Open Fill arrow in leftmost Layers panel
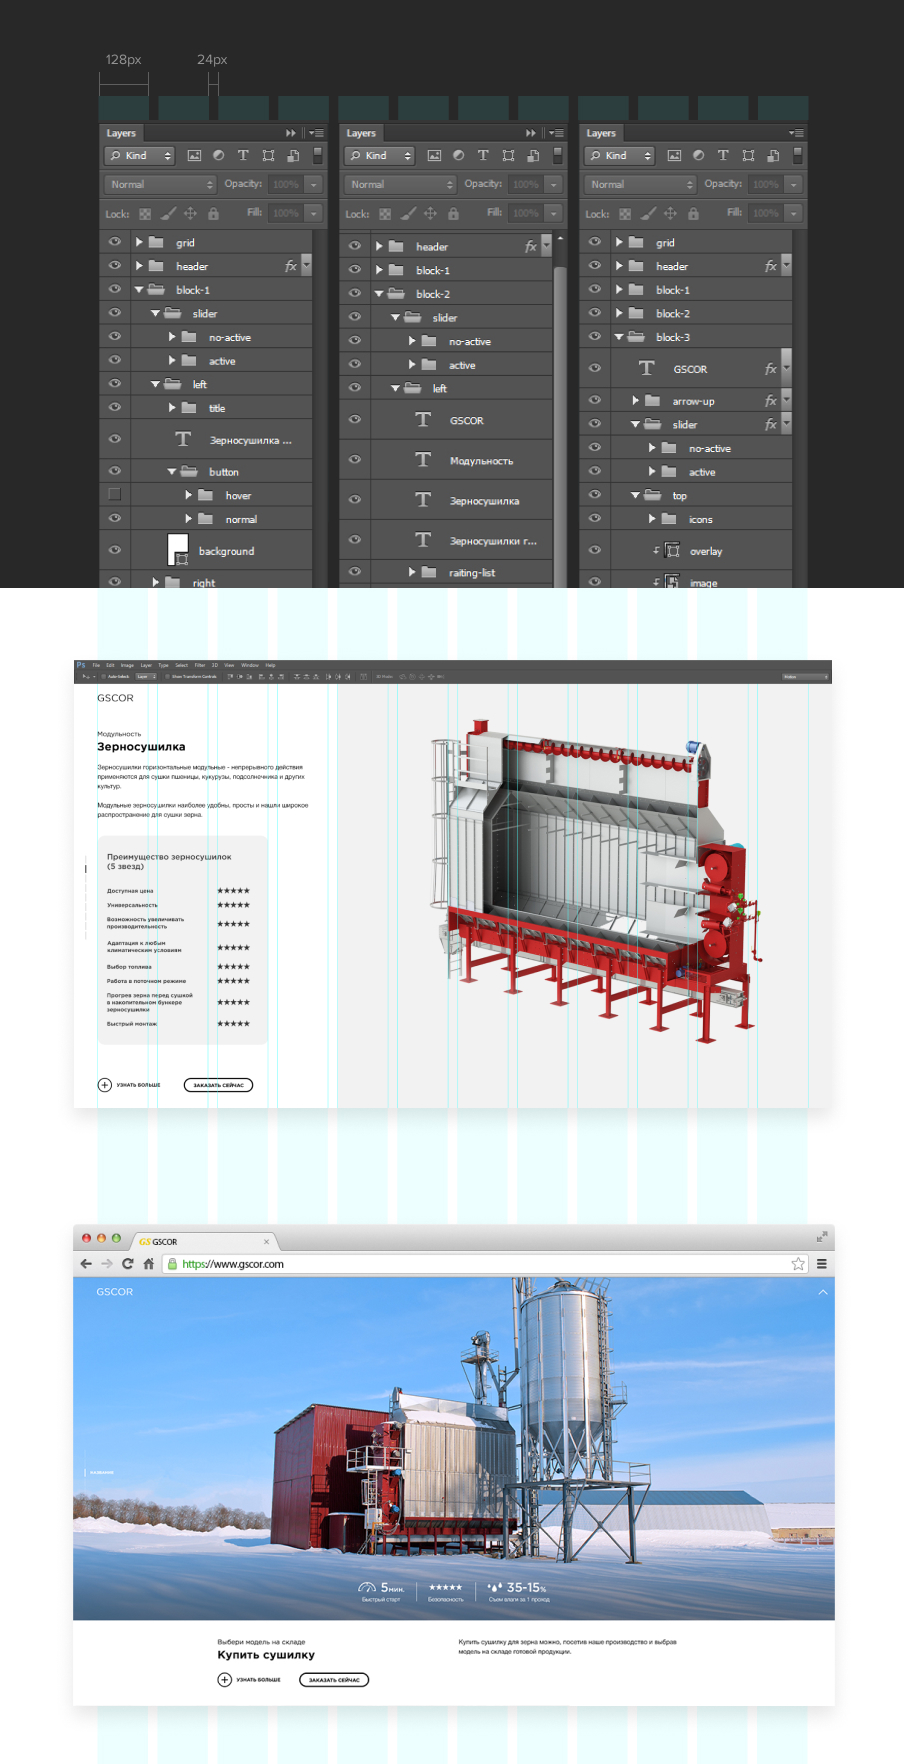904x1764 pixels. click(314, 213)
